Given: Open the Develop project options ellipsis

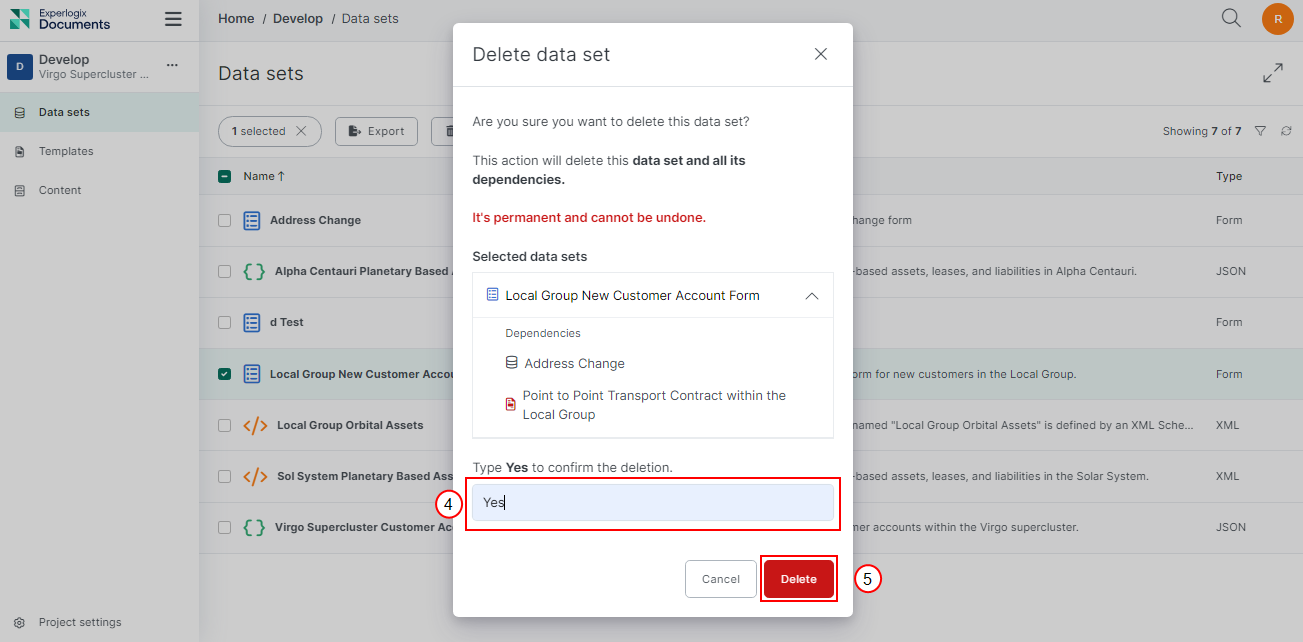Looking at the screenshot, I should (x=172, y=65).
